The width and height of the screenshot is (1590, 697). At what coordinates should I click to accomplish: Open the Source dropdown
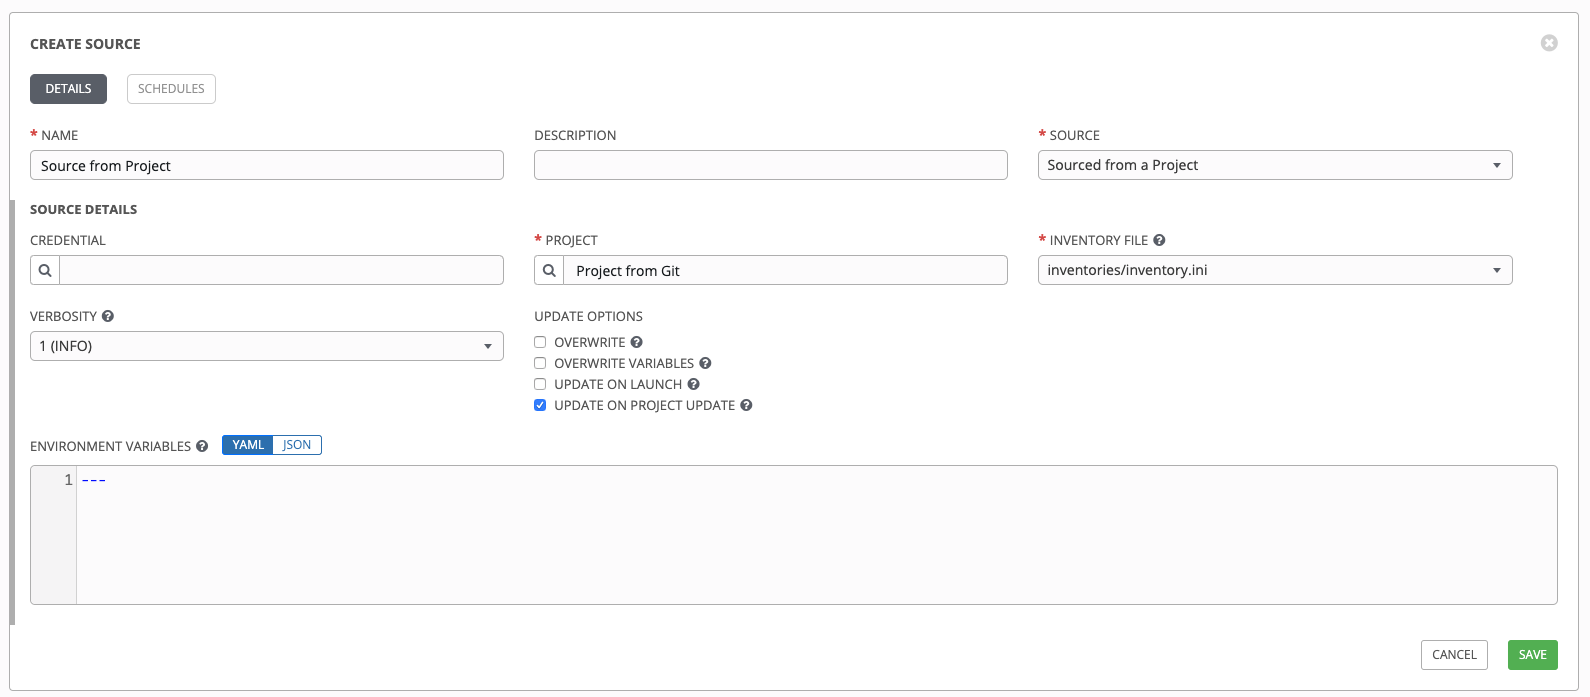point(1274,165)
